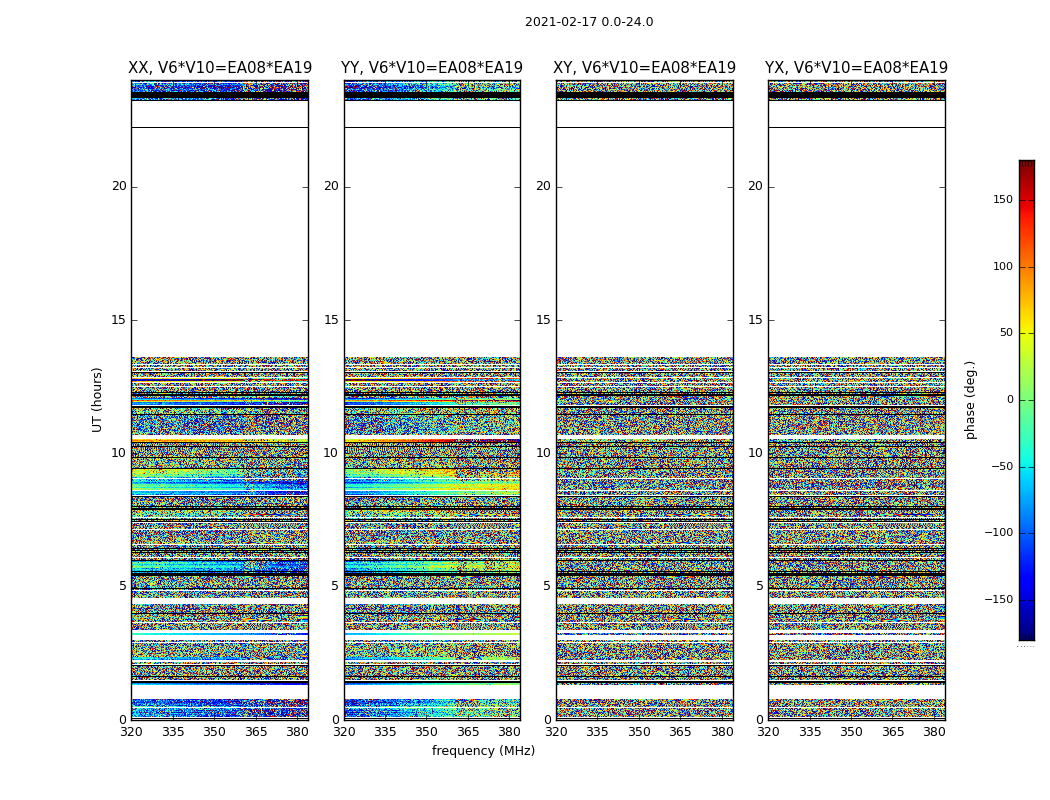Click the UT (hours) axis label
1050x800 pixels.
[97, 400]
